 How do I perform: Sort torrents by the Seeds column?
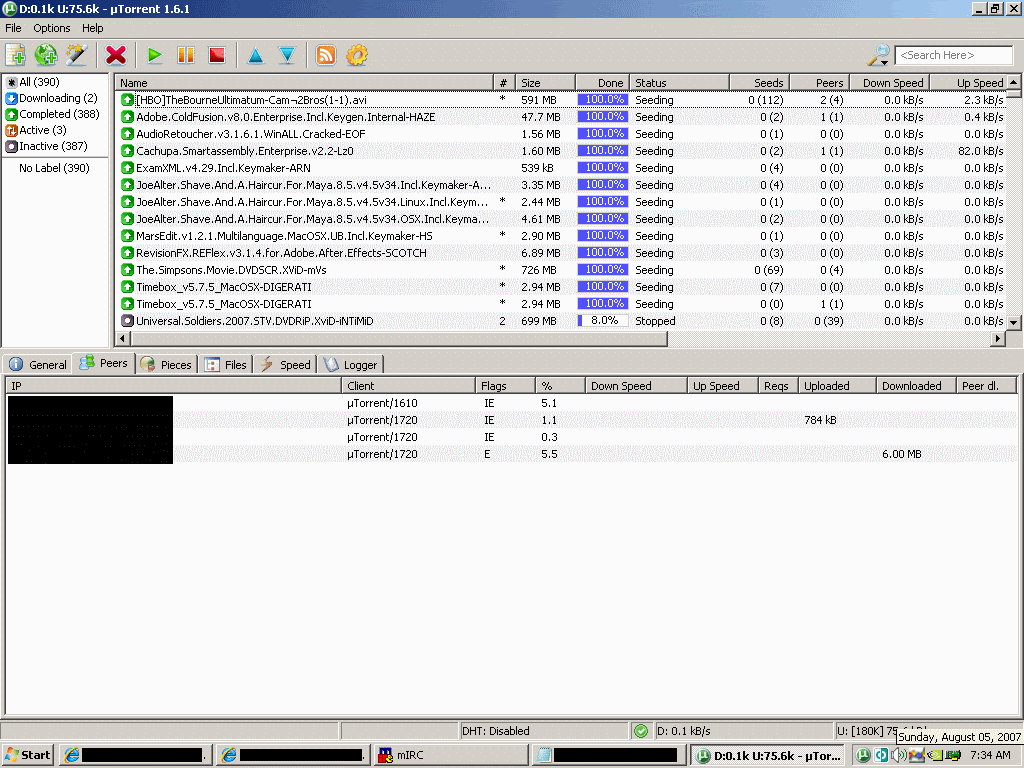(x=760, y=83)
